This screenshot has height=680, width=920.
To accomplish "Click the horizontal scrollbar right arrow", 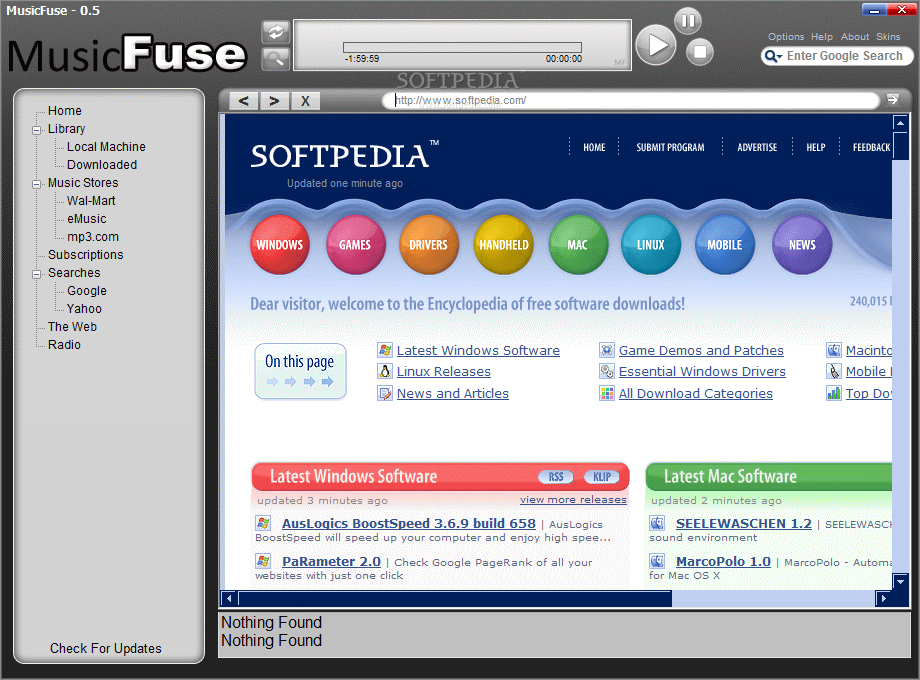I will click(882, 598).
